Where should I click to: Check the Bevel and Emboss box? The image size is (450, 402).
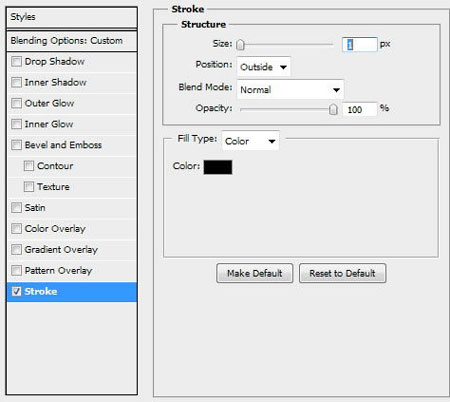(x=16, y=145)
